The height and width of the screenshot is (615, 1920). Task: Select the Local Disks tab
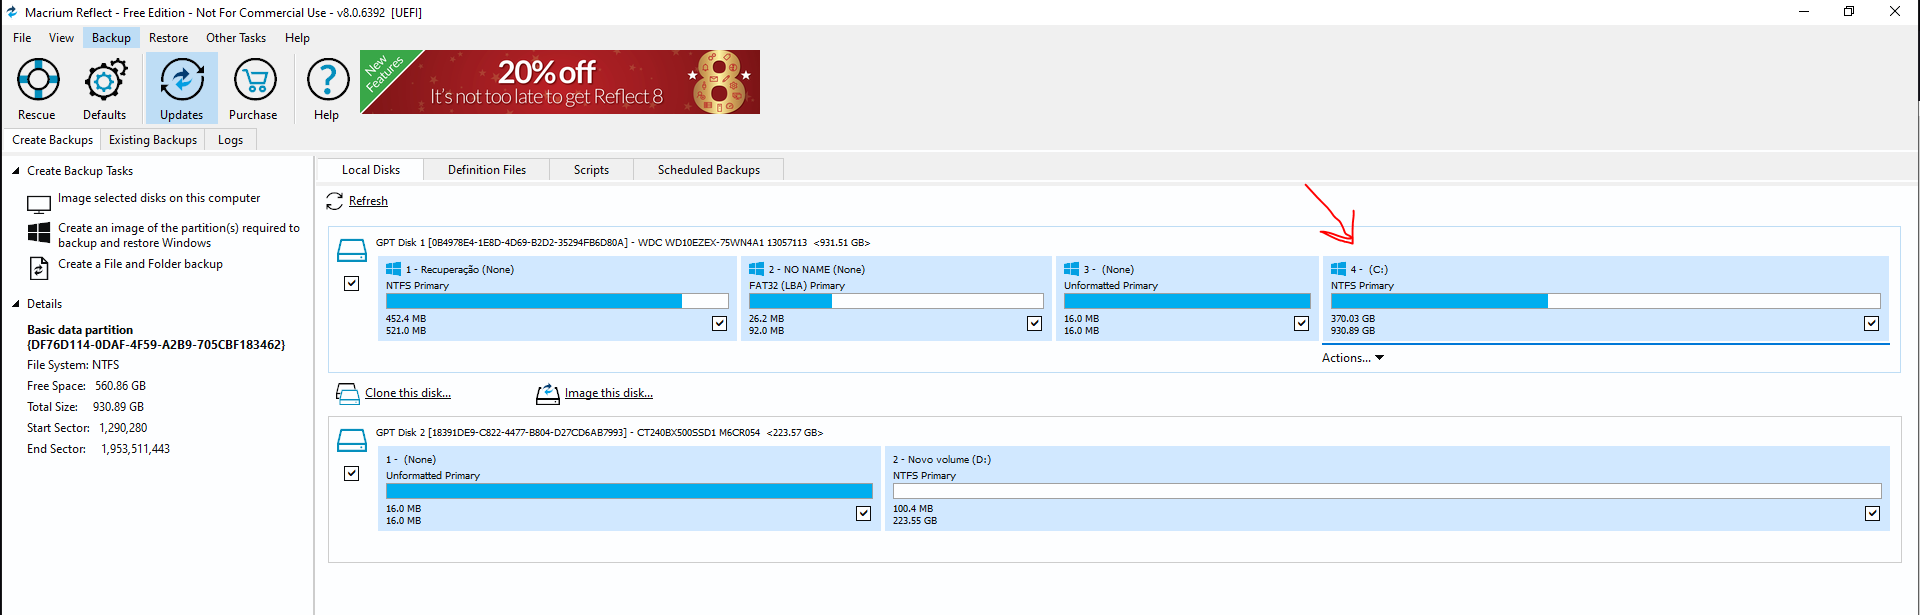tap(371, 170)
